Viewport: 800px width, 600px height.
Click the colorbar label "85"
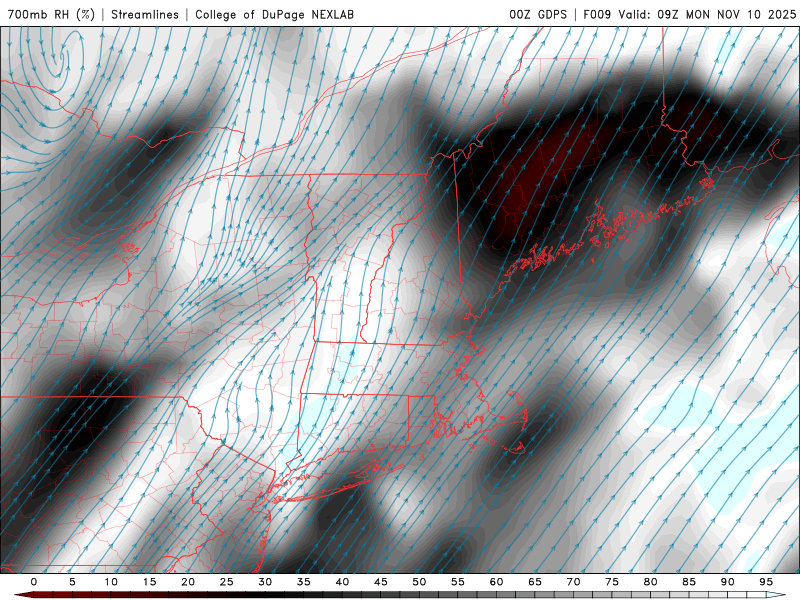[689, 582]
